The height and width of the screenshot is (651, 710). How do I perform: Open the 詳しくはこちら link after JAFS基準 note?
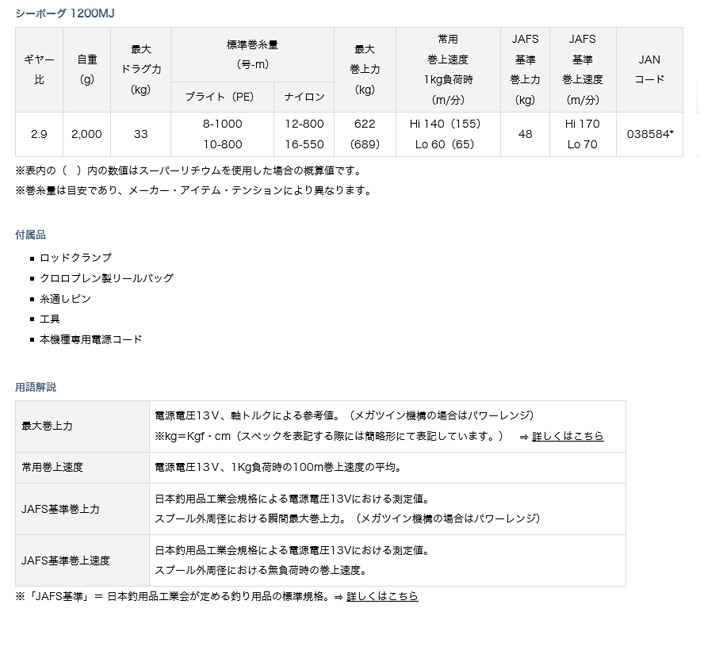point(382,596)
